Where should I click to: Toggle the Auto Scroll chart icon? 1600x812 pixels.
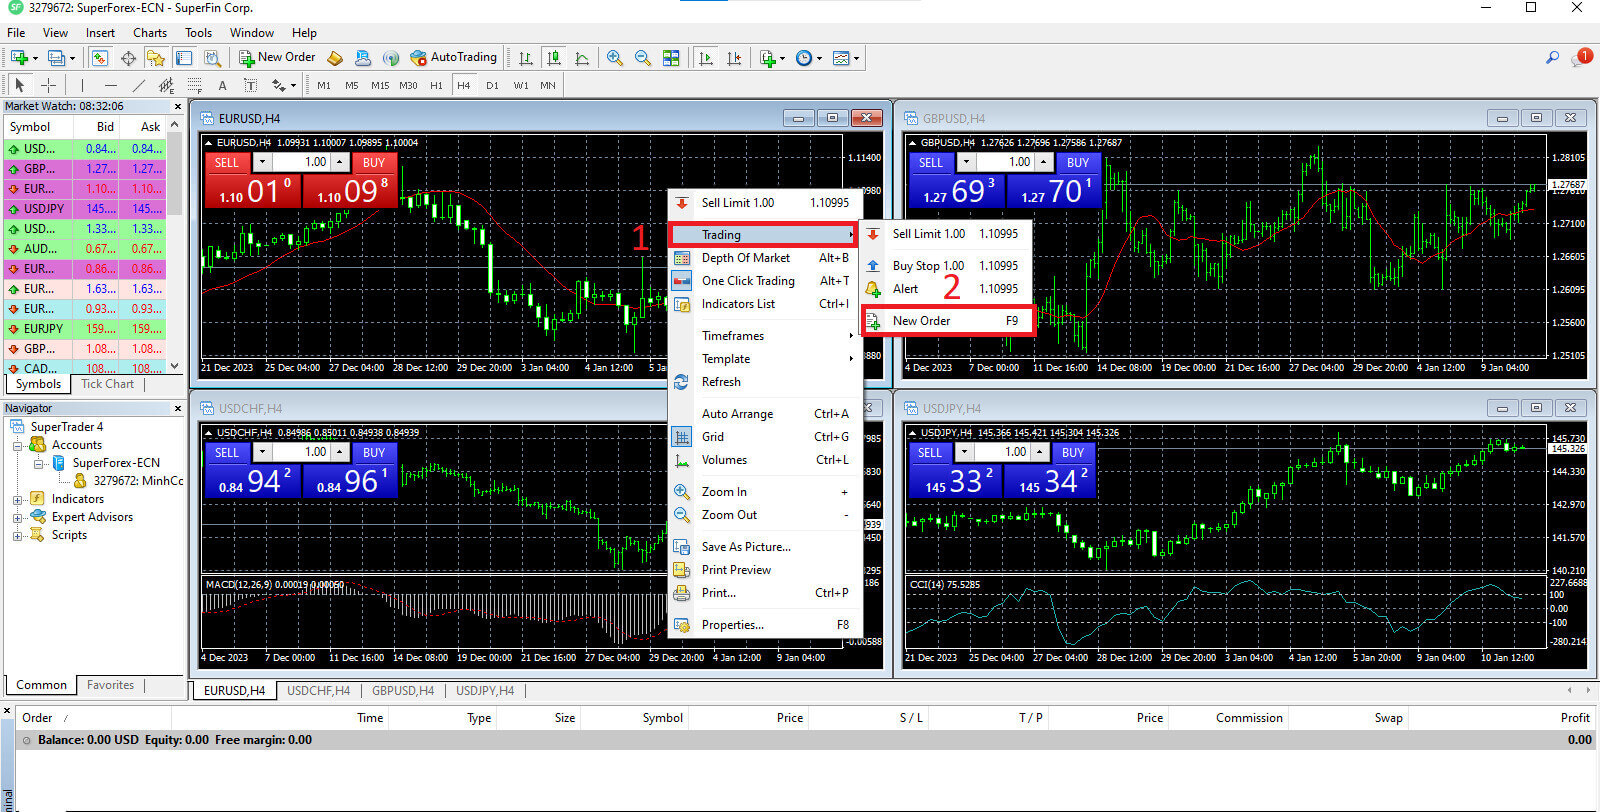(706, 58)
